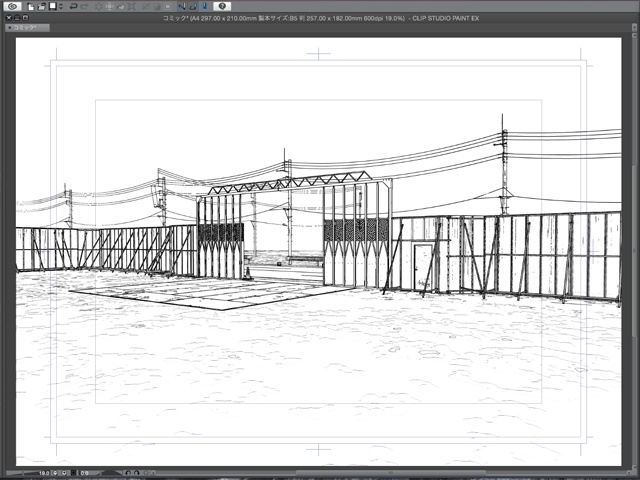Image resolution: width=640 pixels, height=480 pixels.
Task: Click the Reset Rotation icon
Action: tap(145, 473)
